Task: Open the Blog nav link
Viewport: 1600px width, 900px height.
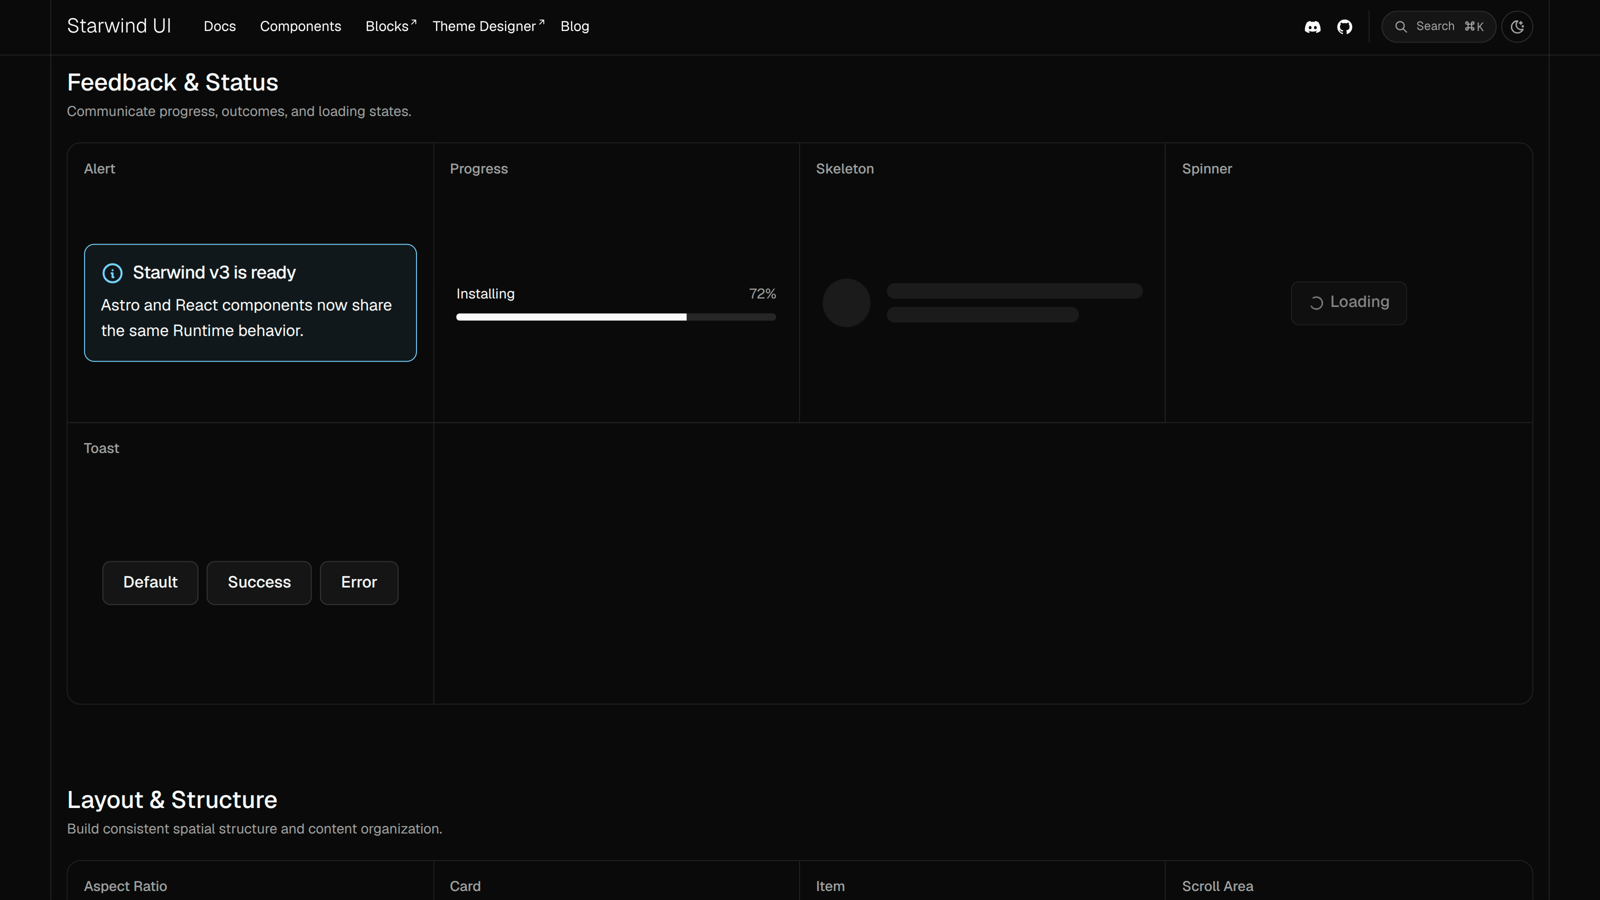Action: [x=575, y=26]
